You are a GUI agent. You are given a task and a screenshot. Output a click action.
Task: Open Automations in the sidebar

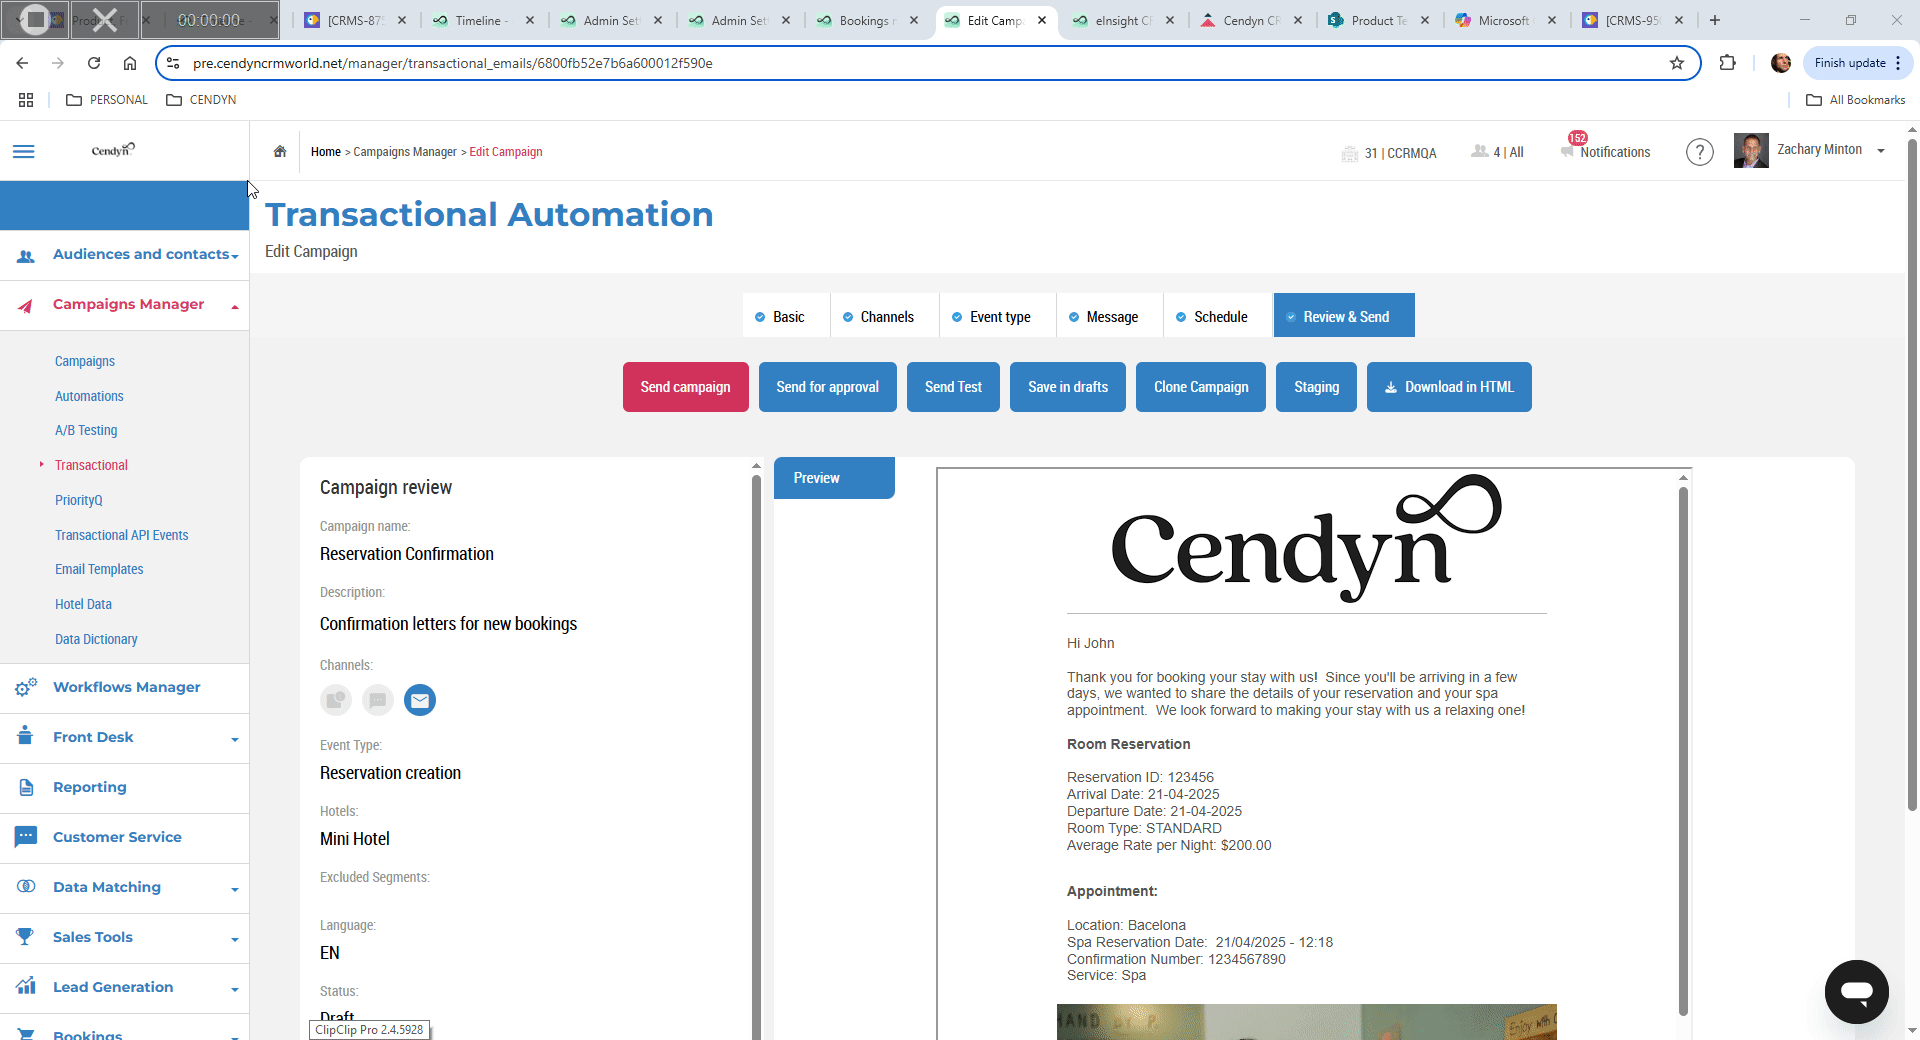click(89, 396)
